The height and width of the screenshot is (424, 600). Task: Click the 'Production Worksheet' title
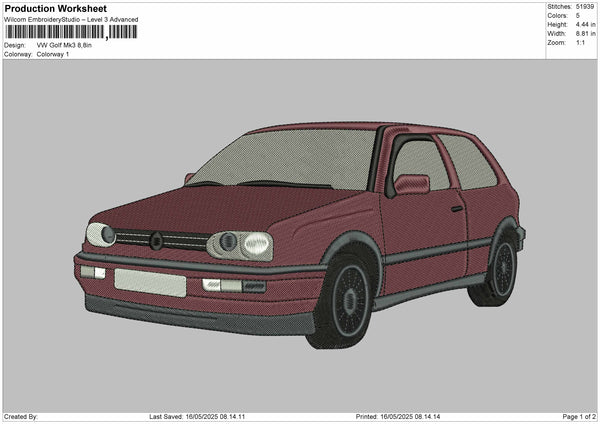click(55, 8)
